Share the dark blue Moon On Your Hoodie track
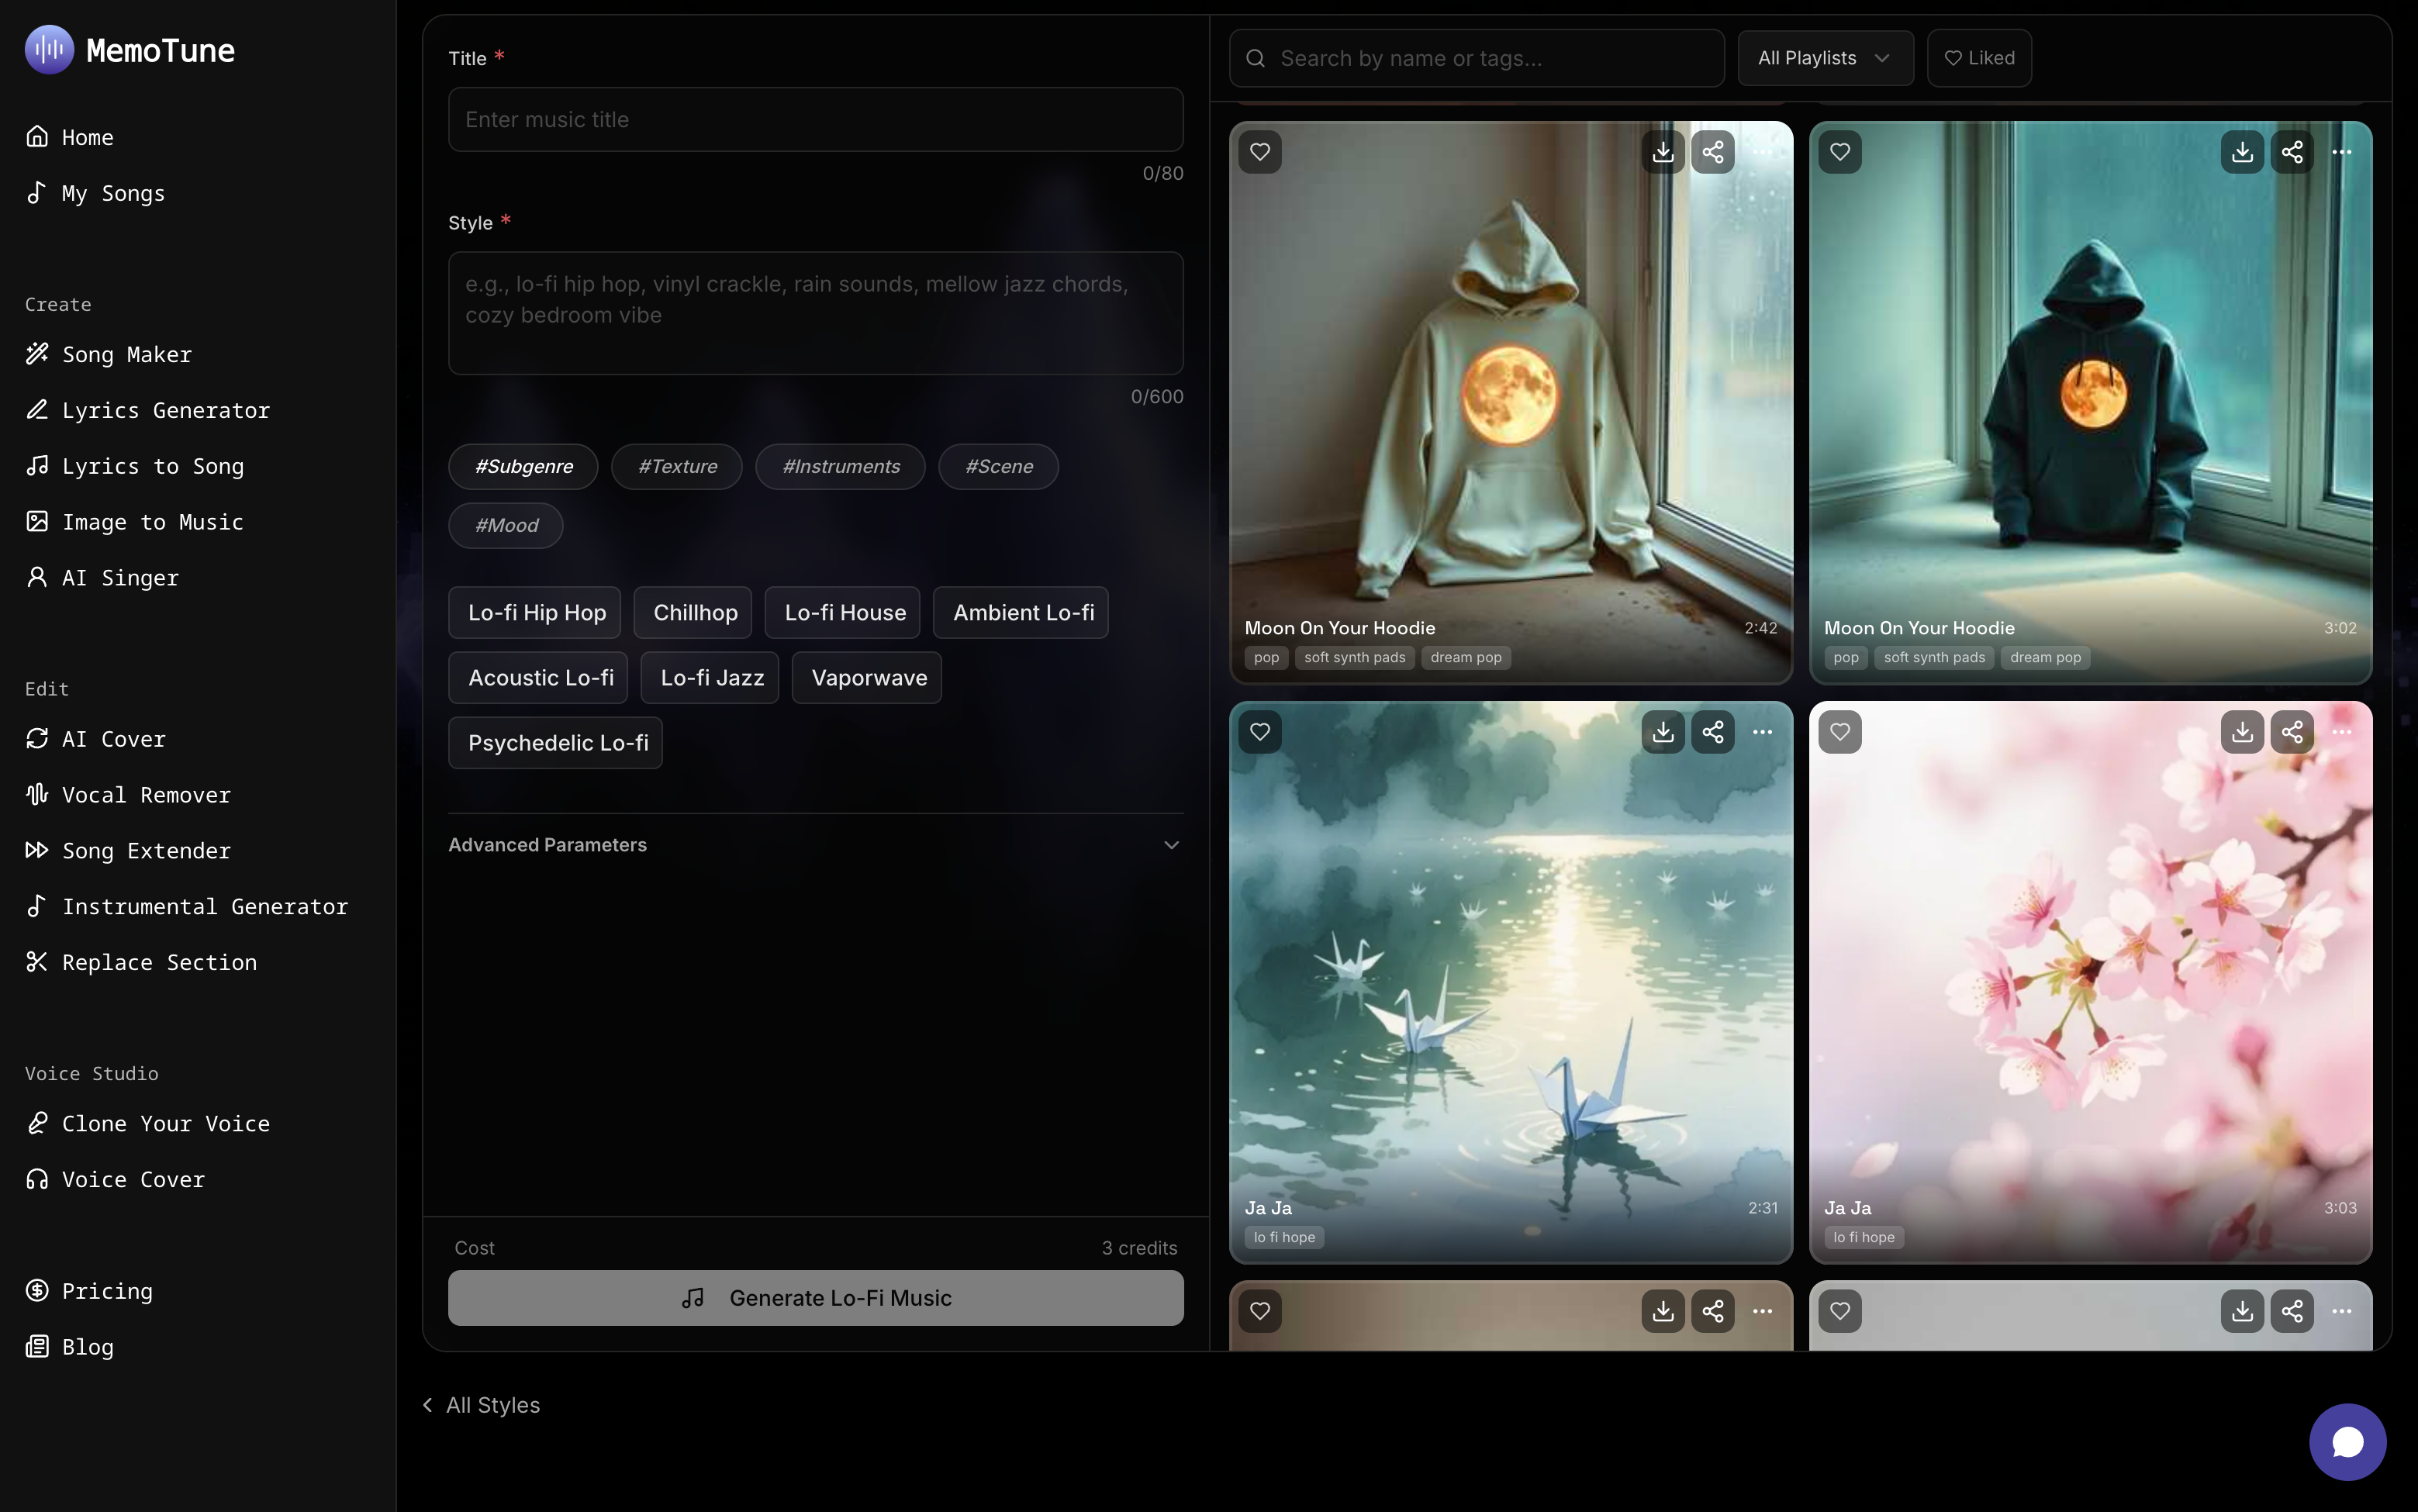Screen dimensions: 2418x1512 pyautogui.click(x=2292, y=152)
